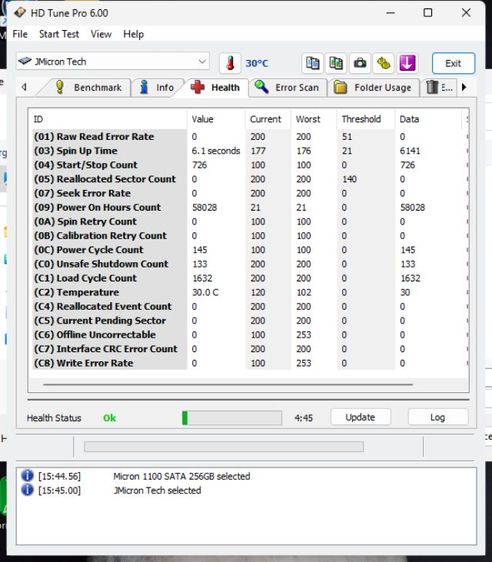Click the 30.0 C temperature value cell
The width and height of the screenshot is (492, 562).
coord(205,292)
